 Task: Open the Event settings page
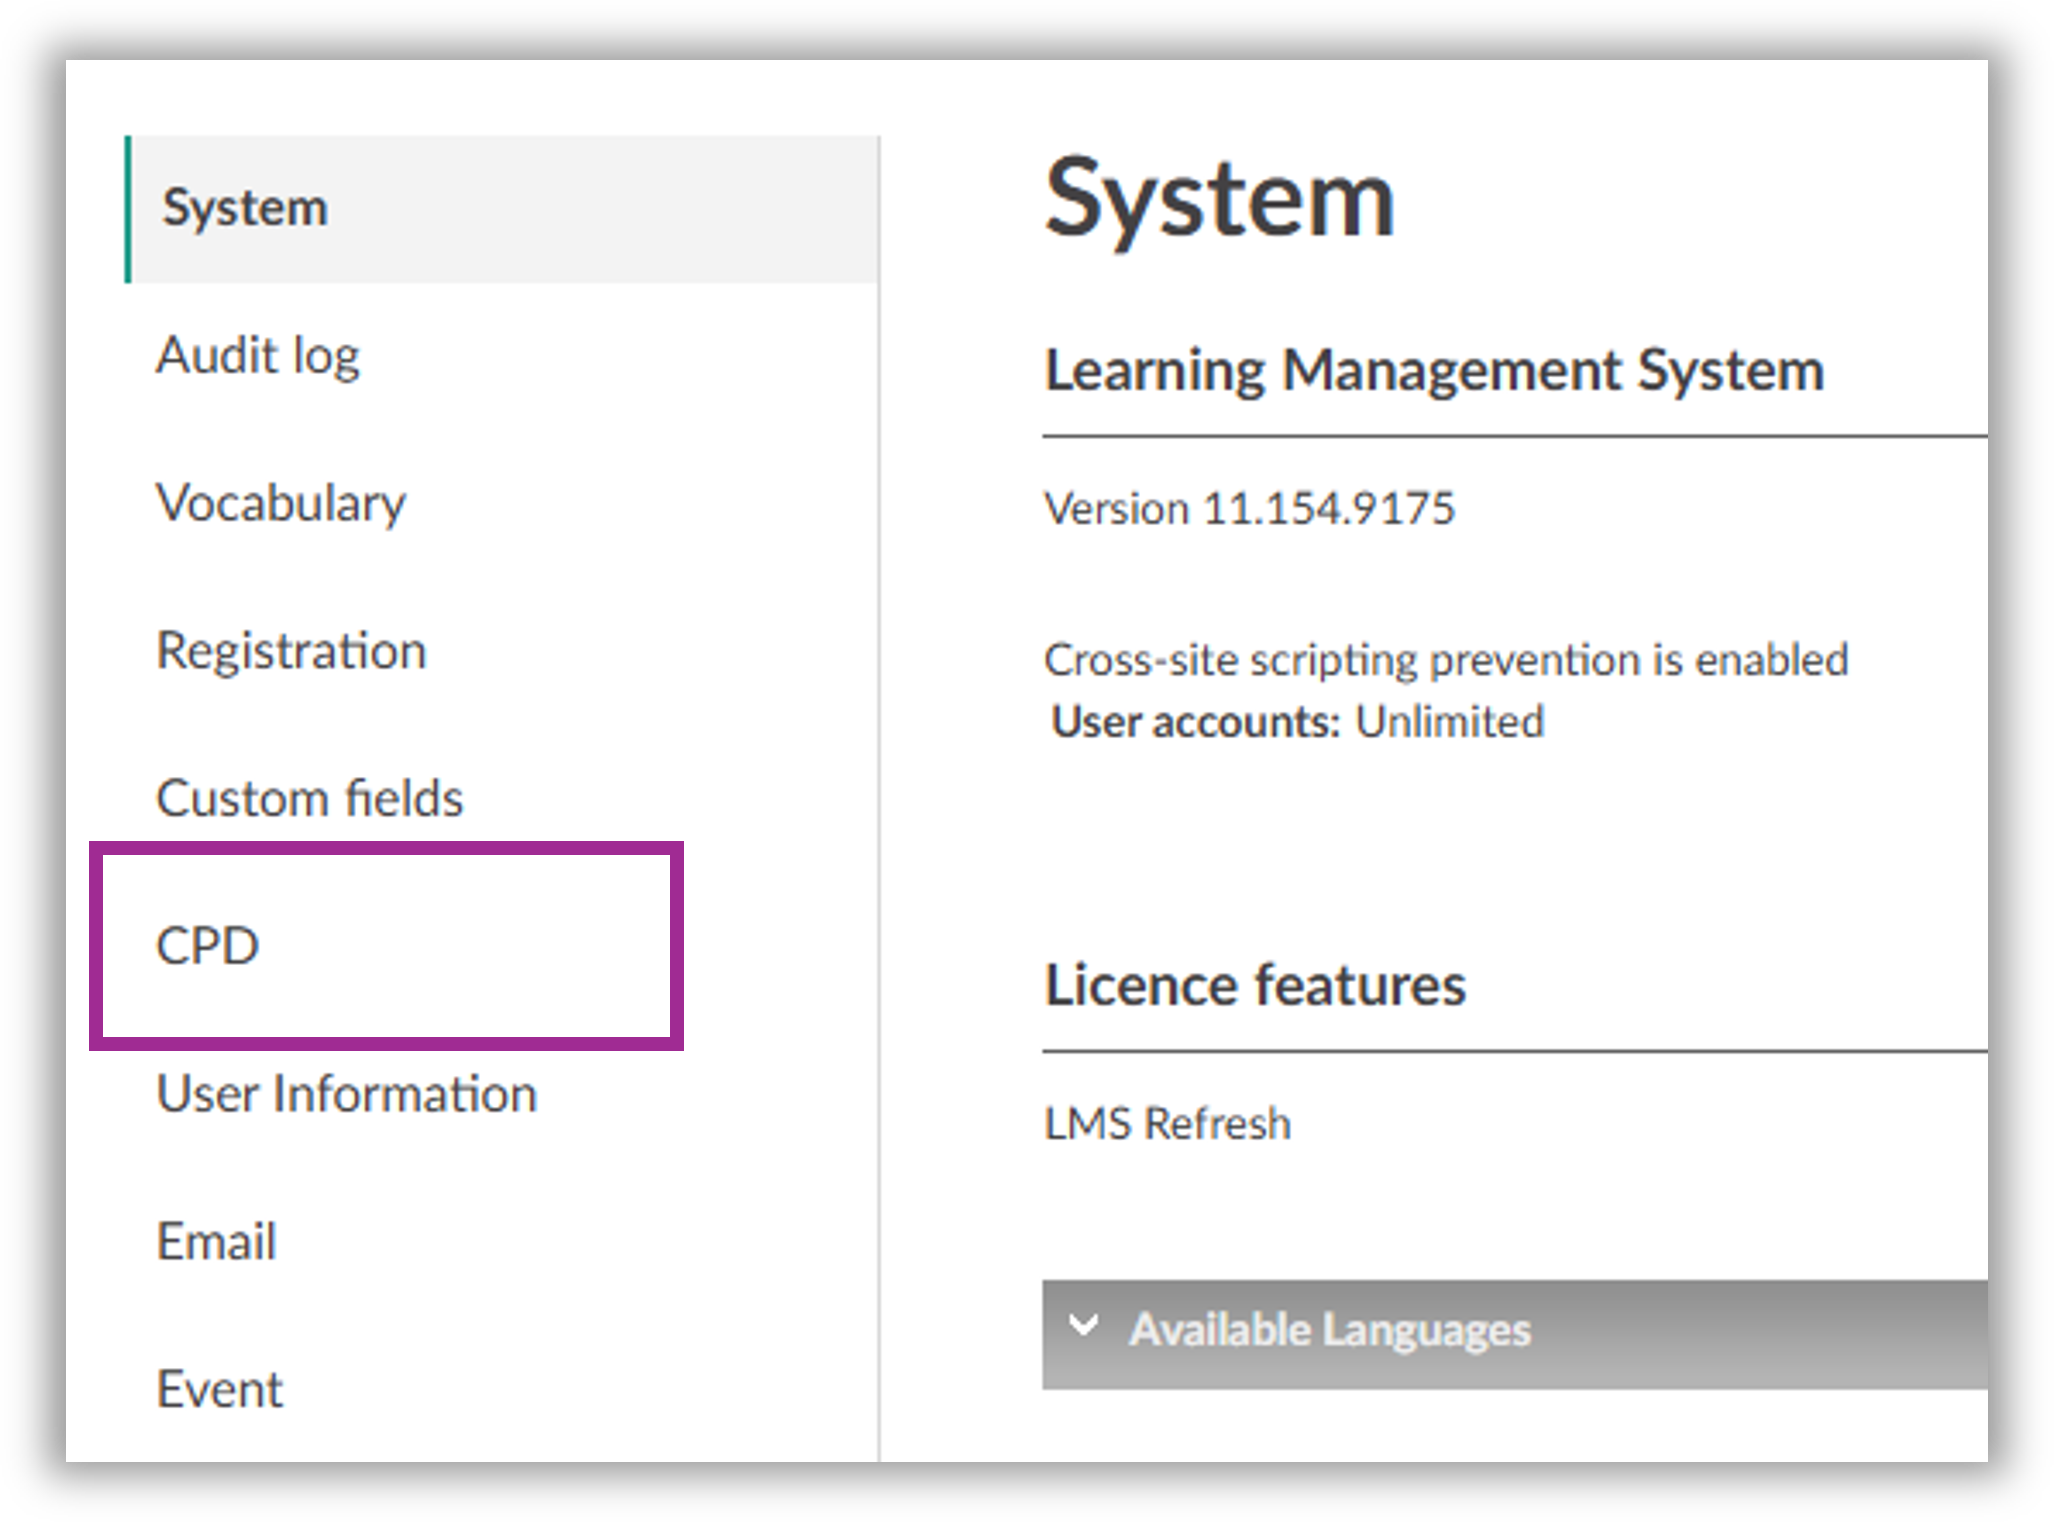pos(220,1389)
